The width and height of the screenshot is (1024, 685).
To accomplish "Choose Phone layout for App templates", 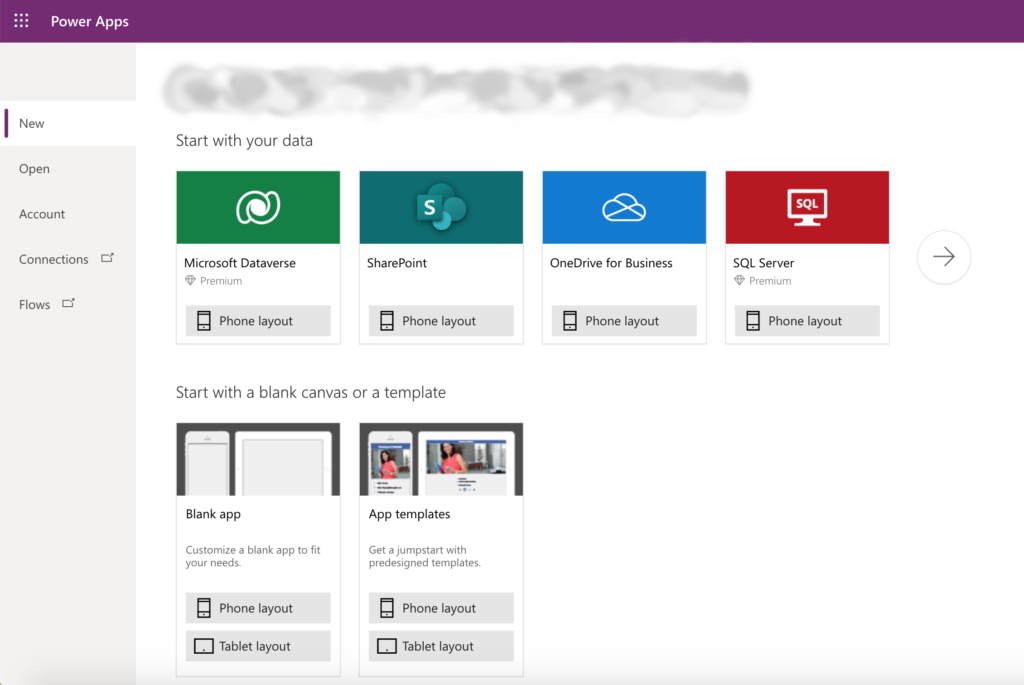I will pos(441,608).
